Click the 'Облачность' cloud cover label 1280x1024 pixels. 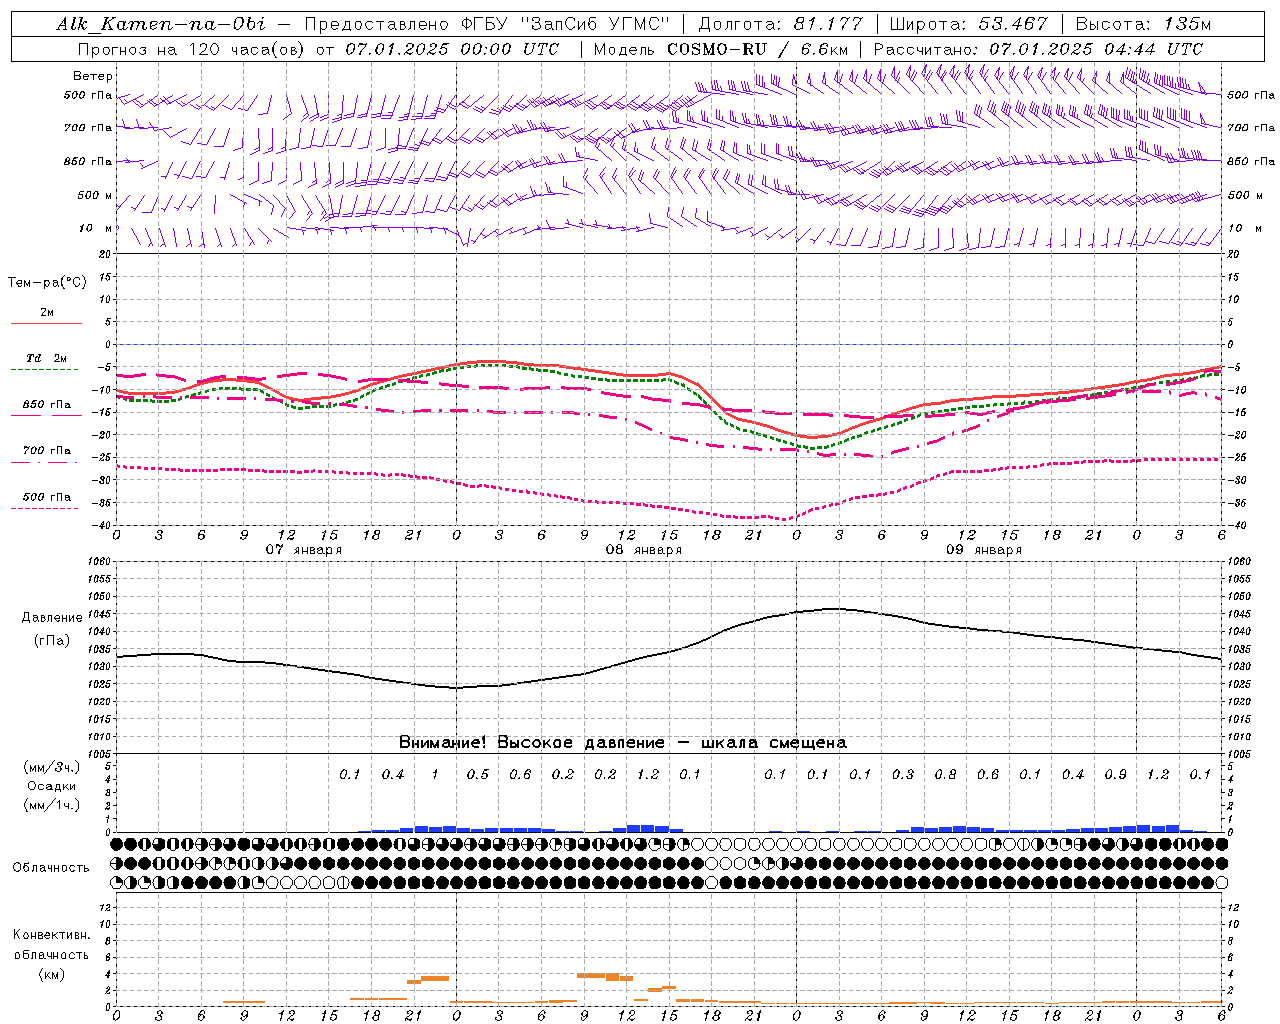(51, 867)
